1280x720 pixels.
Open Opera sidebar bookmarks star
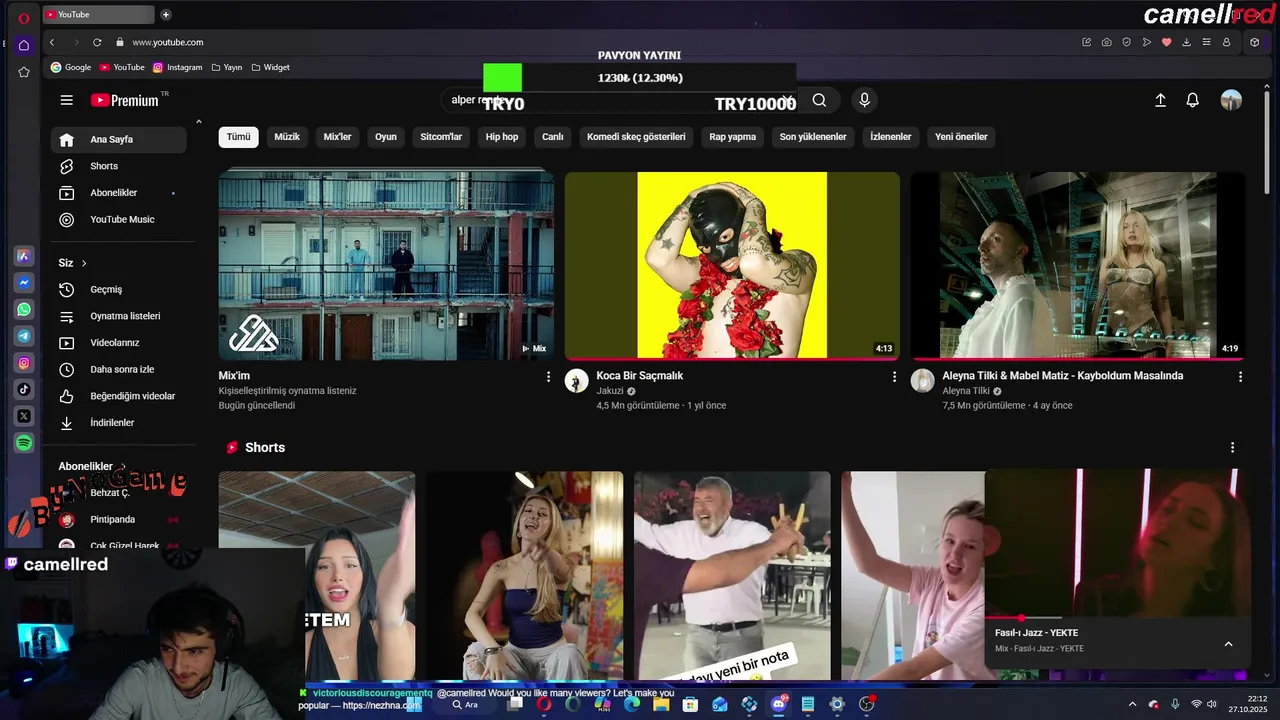pos(24,72)
